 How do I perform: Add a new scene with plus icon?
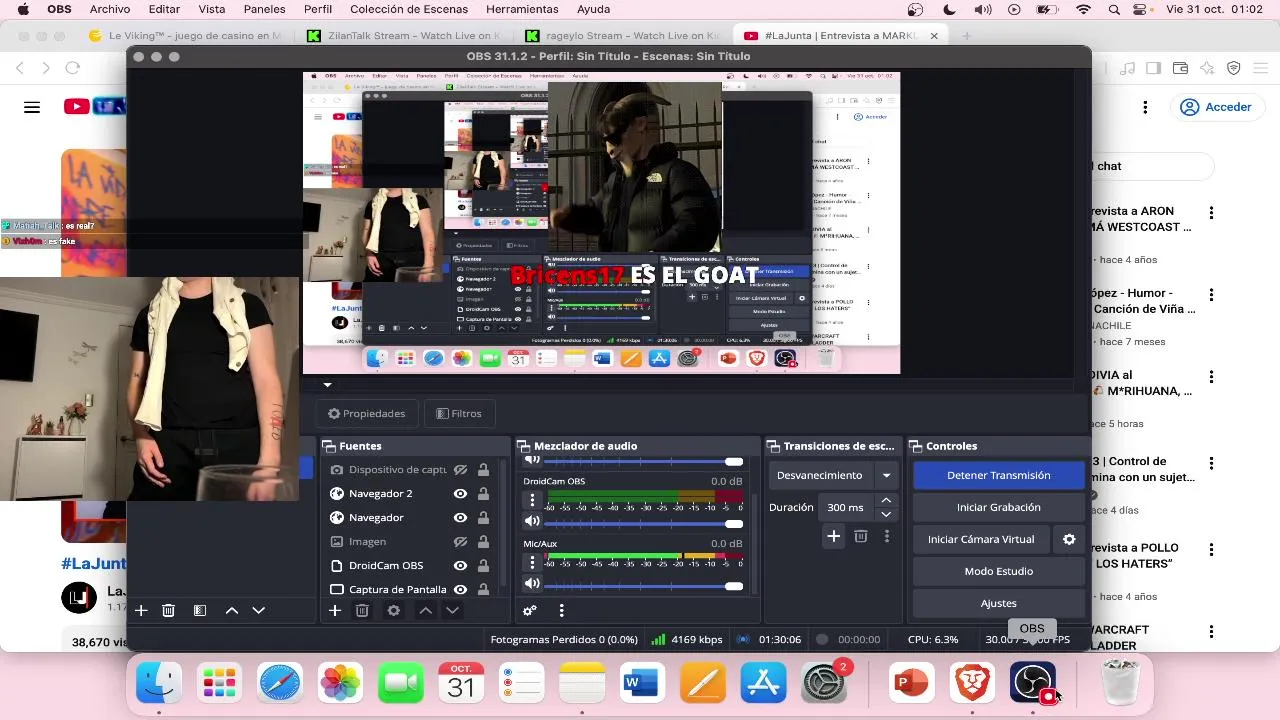point(141,610)
